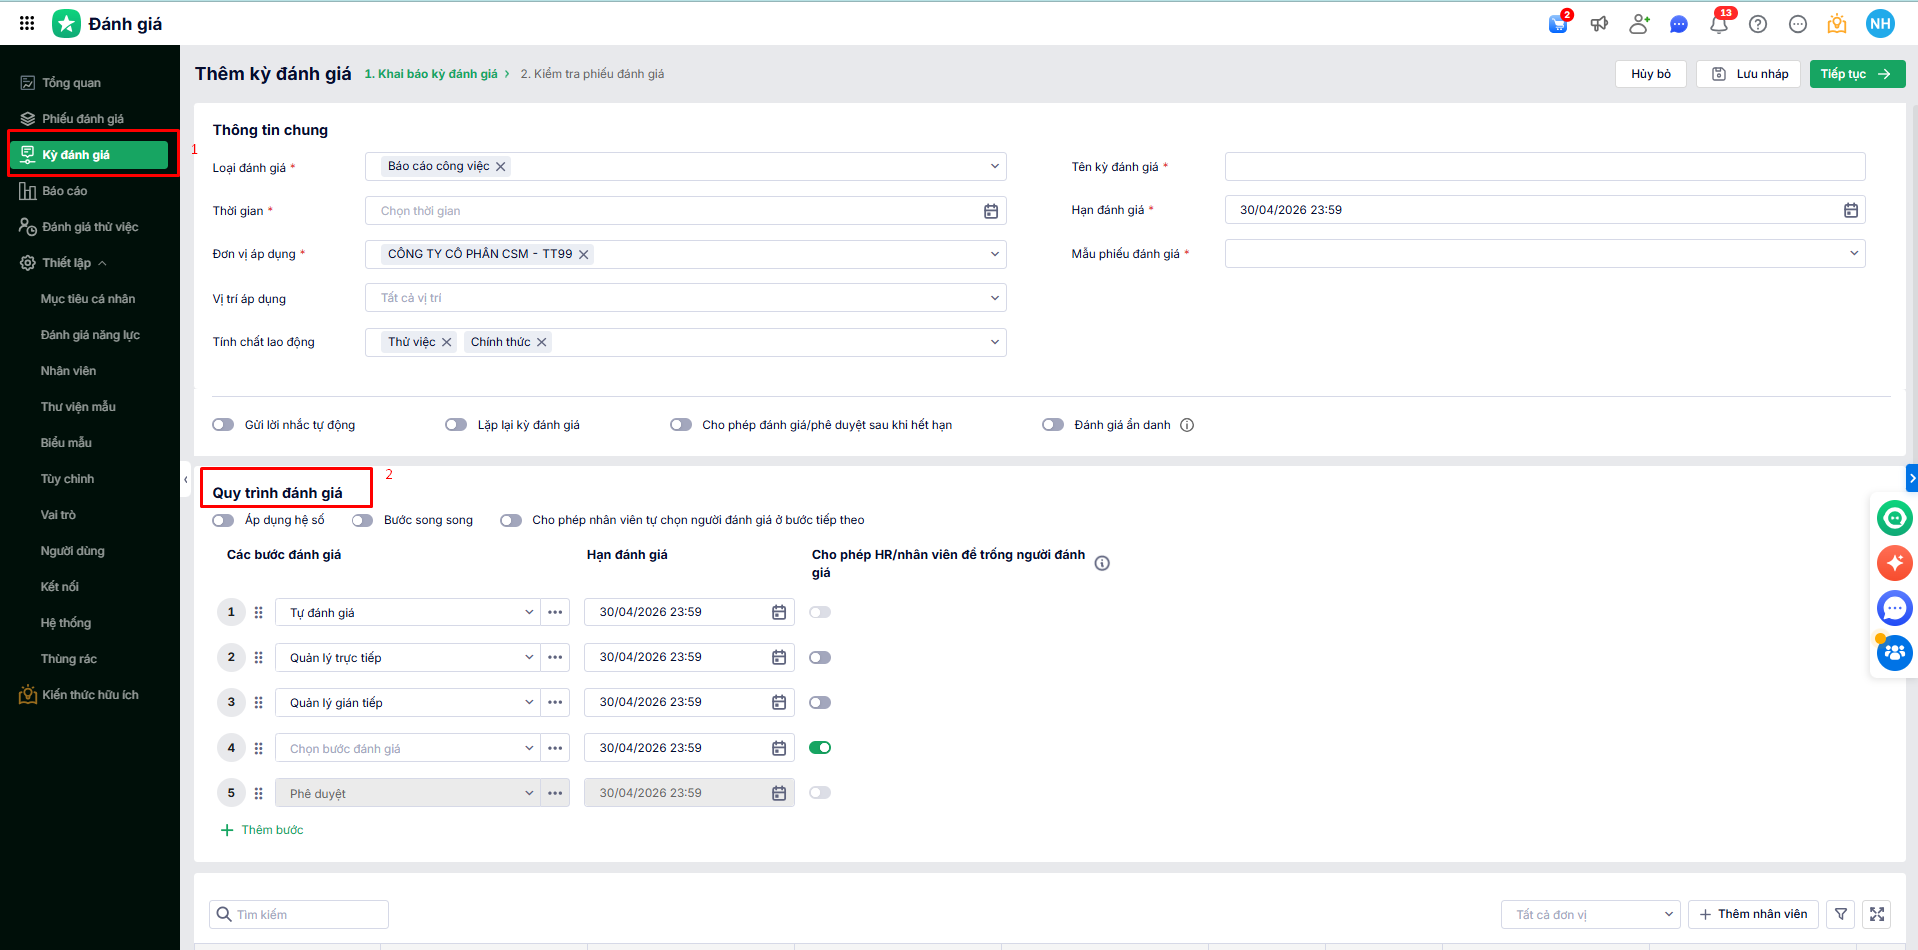This screenshot has width=1918, height=950.
Task: Open the Vị trí áp dụng dropdown
Action: point(994,298)
